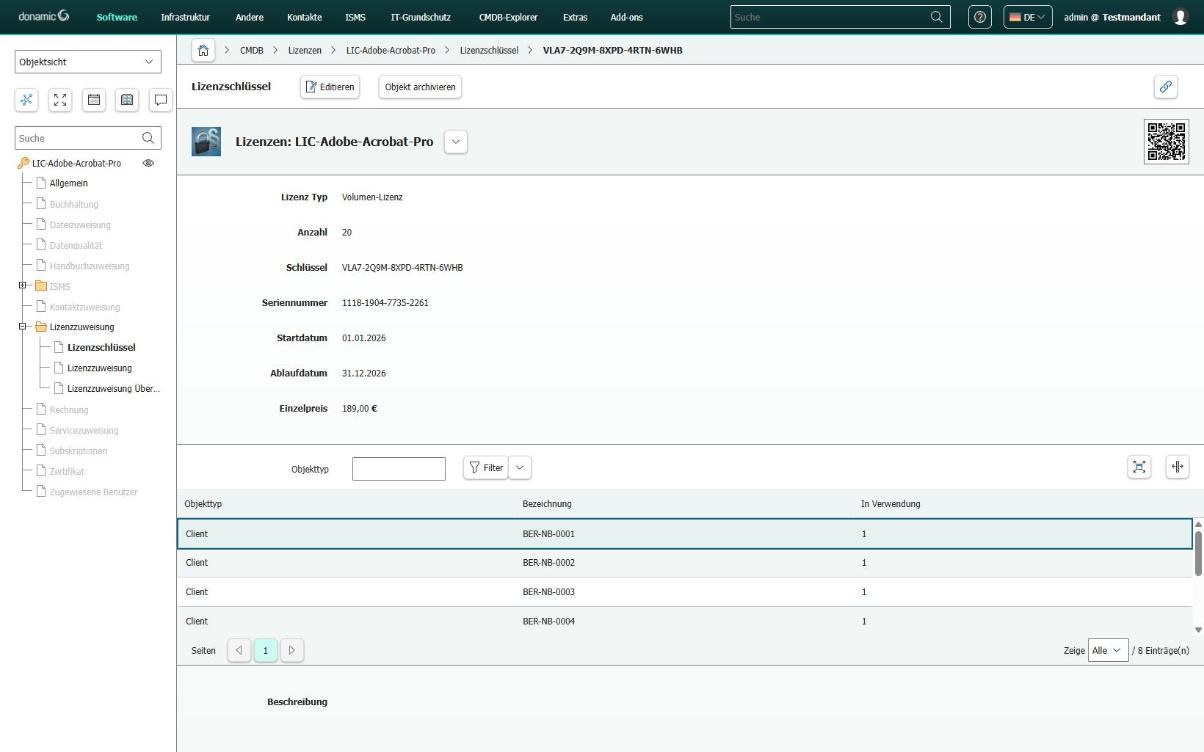Click the license lock object icon
Viewport: 1204px width, 752px height.
coord(206,142)
